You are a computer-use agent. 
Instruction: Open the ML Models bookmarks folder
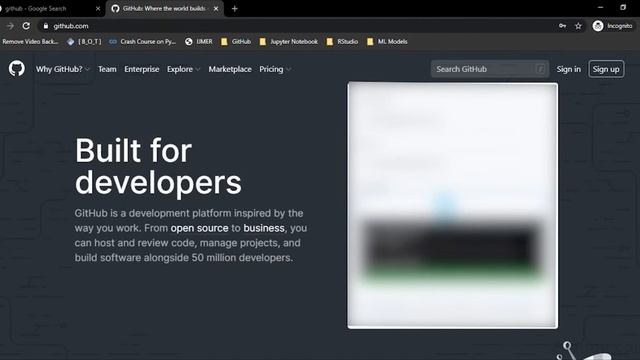[387, 41]
